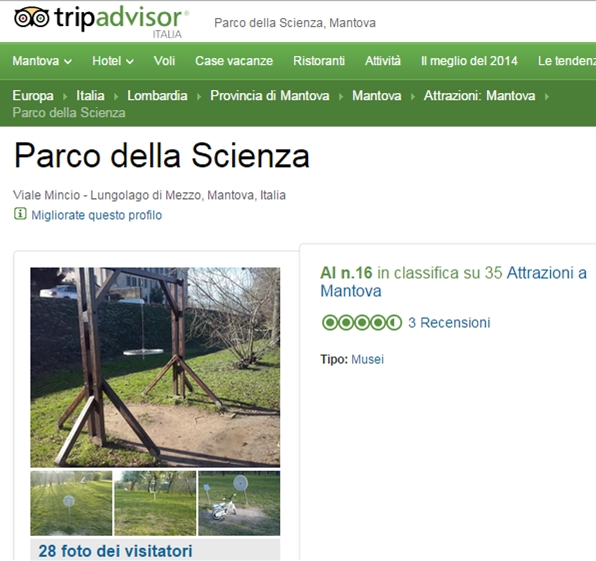Open thumbnail showing the white bicycle
Screen dimensions: 596x561
click(239, 503)
